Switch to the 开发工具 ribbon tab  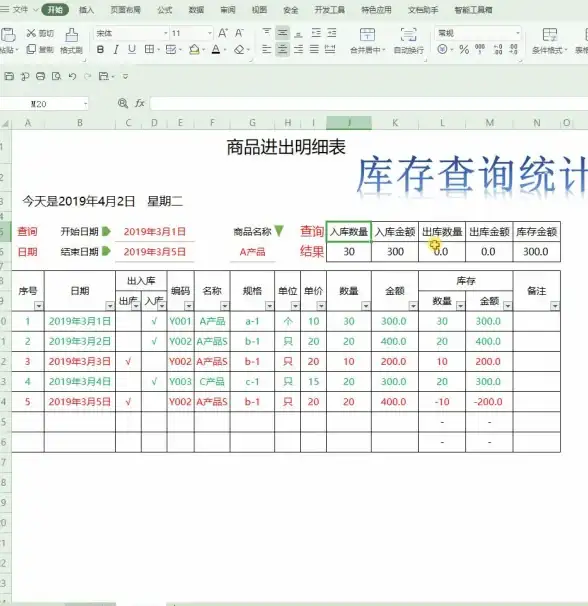tap(329, 10)
